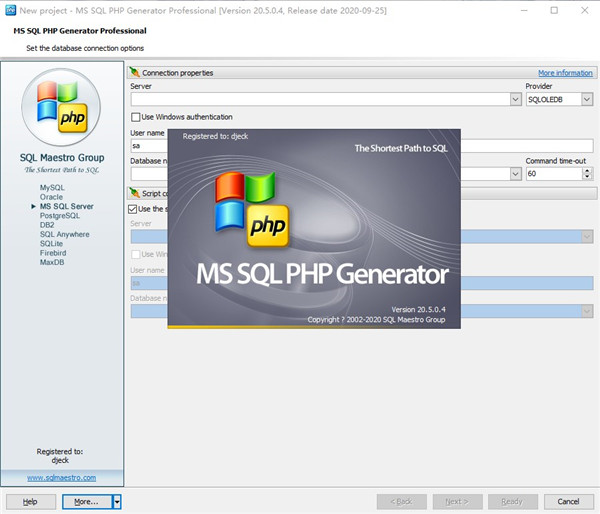
Task: Choose SQL Anywhere from sidebar list
Action: tap(64, 235)
